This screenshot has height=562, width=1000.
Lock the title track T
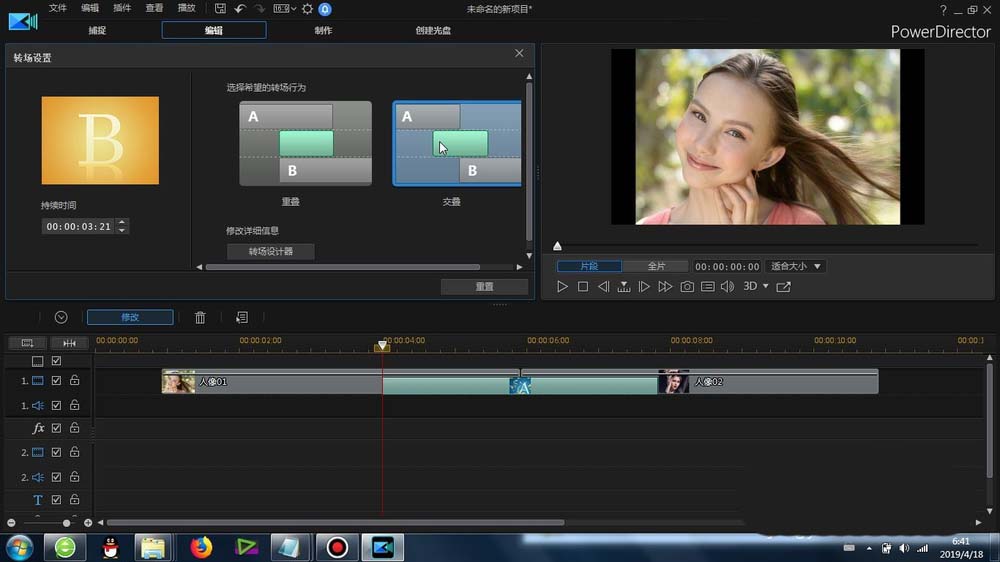point(74,500)
